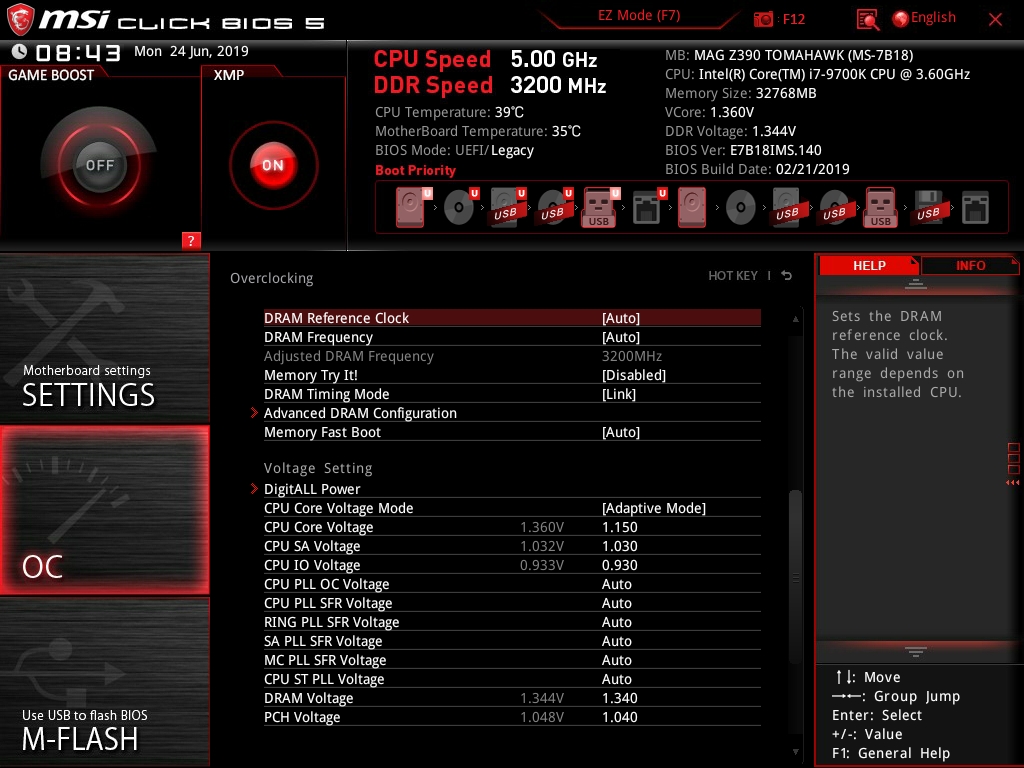This screenshot has width=1024, height=768.
Task: Click the Adjusted DRAM Frequency 3200MHz row
Action: click(x=512, y=356)
